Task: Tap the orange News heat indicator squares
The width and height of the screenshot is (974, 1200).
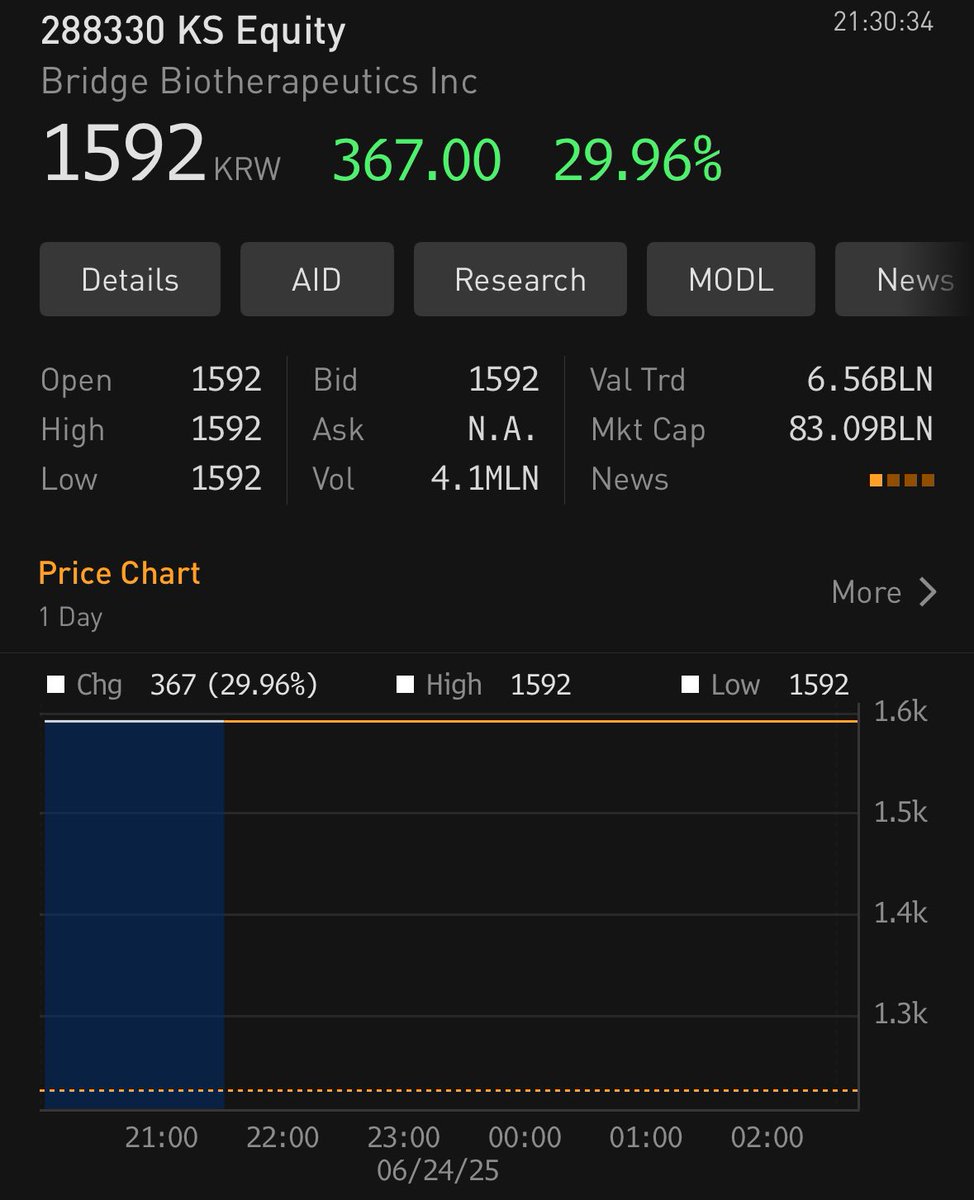Action: click(902, 480)
